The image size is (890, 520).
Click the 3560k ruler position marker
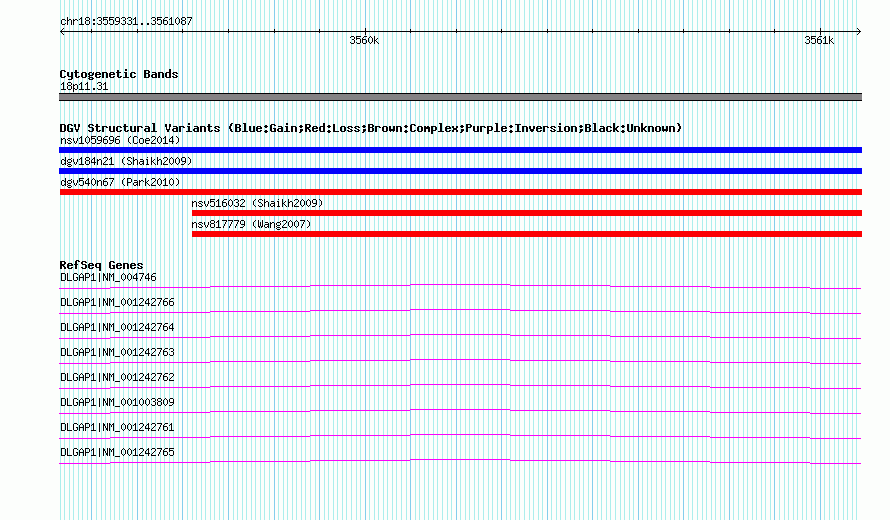click(x=364, y=40)
